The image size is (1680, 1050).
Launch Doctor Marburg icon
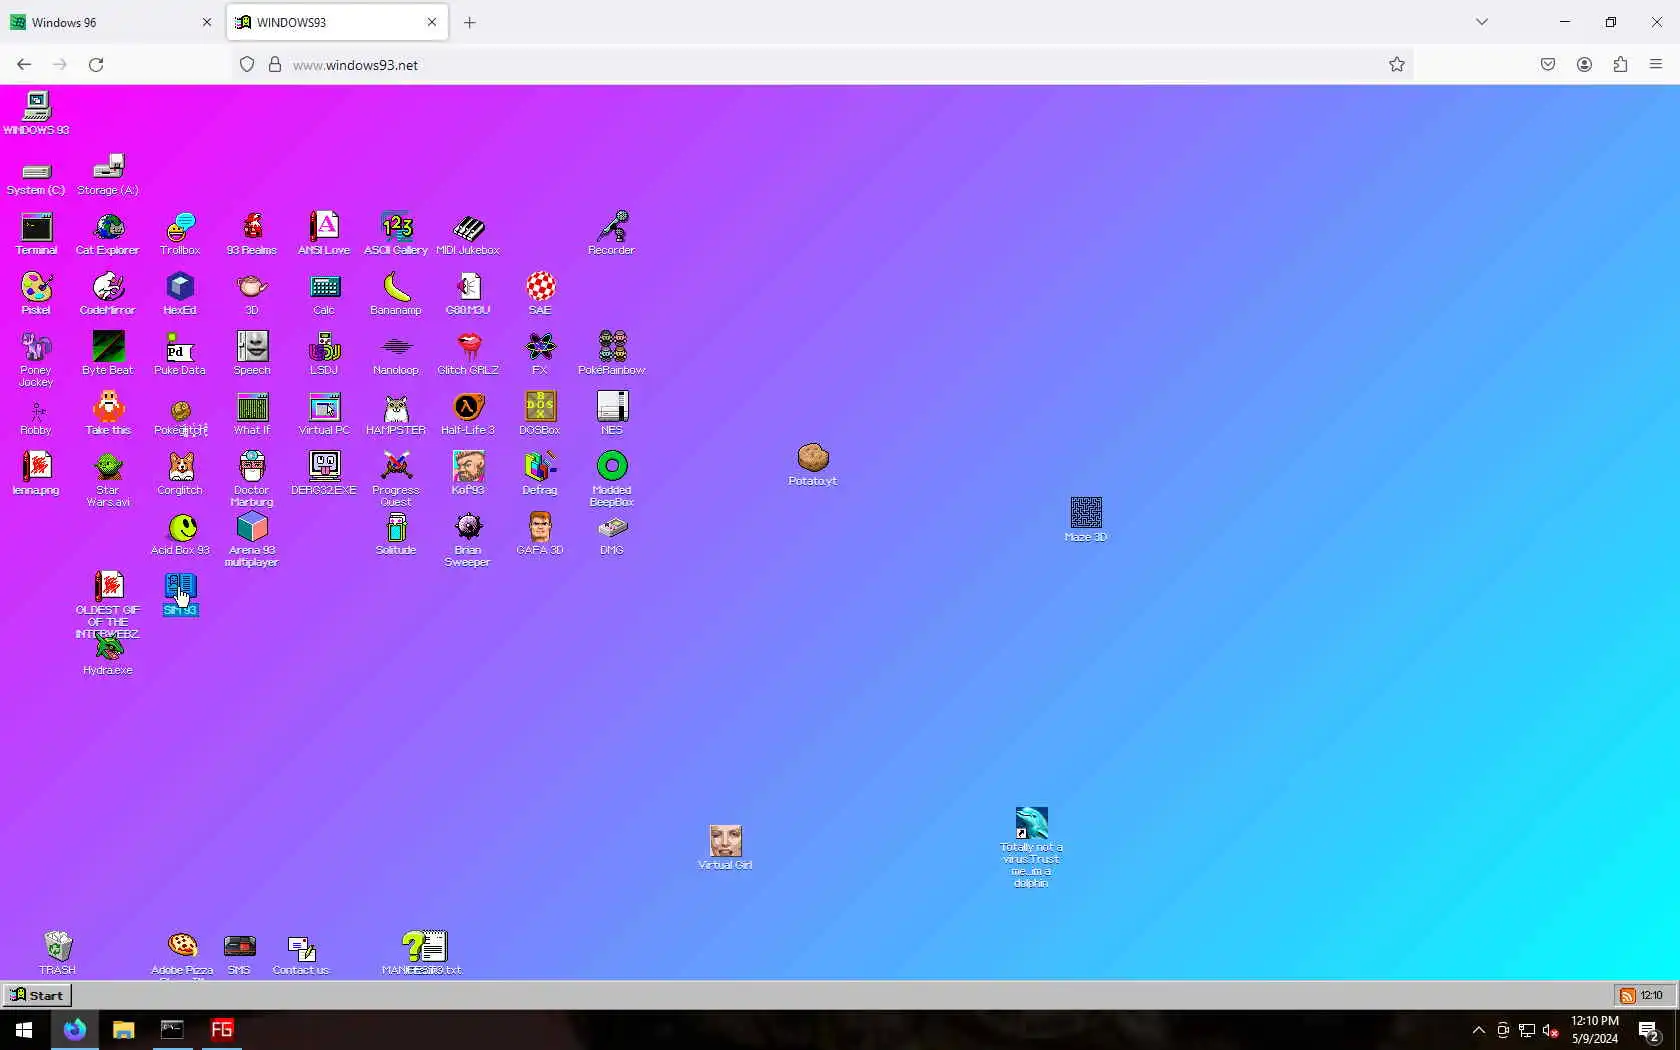(x=252, y=480)
